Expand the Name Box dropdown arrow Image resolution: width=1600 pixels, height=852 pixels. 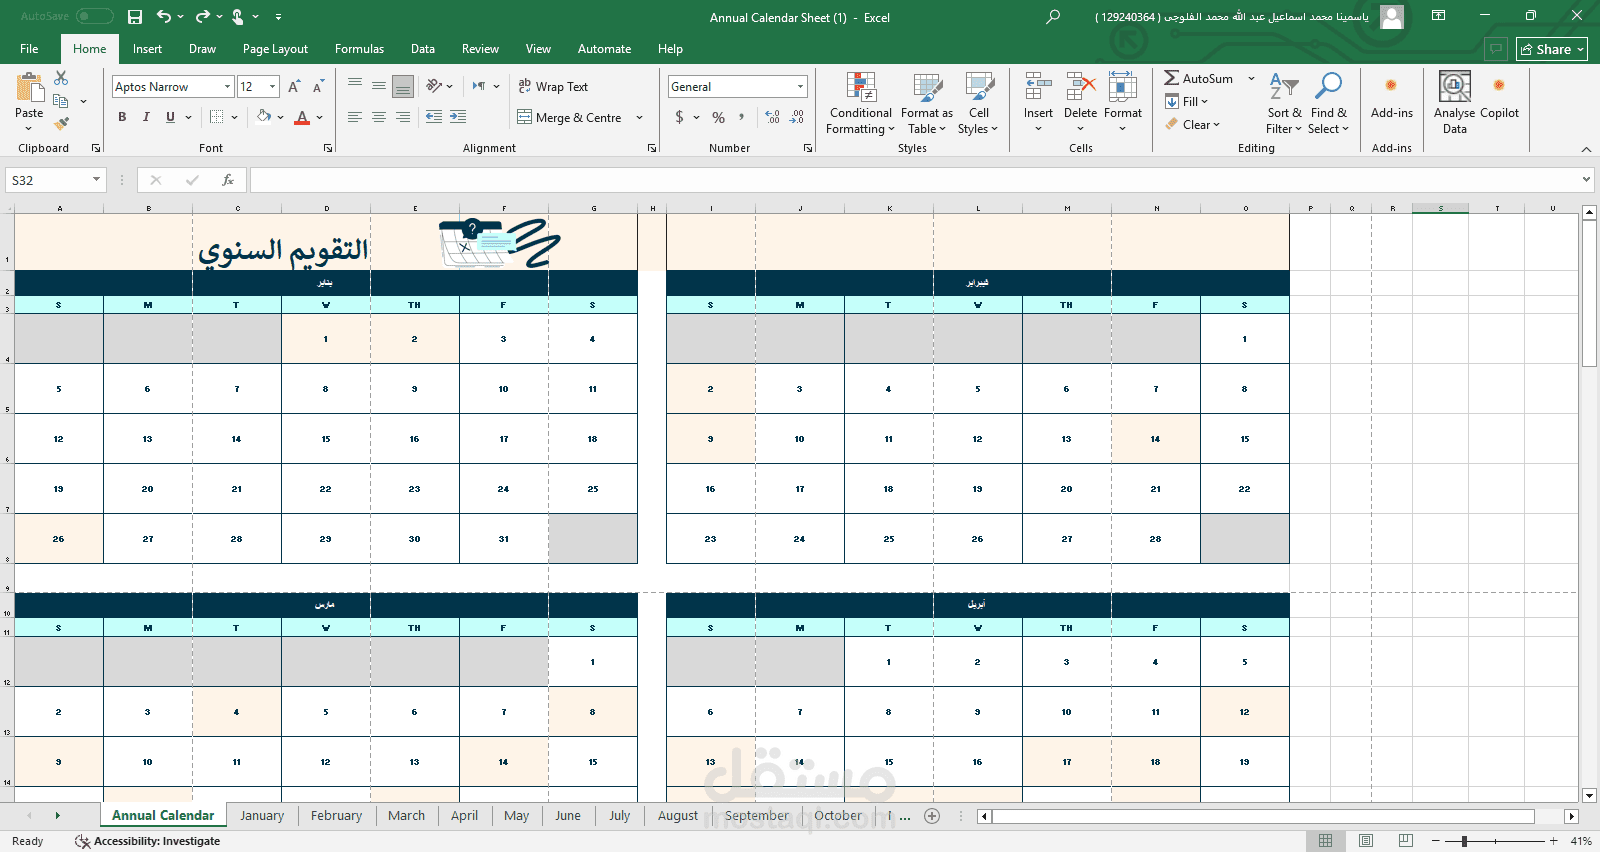pyautogui.click(x=96, y=180)
